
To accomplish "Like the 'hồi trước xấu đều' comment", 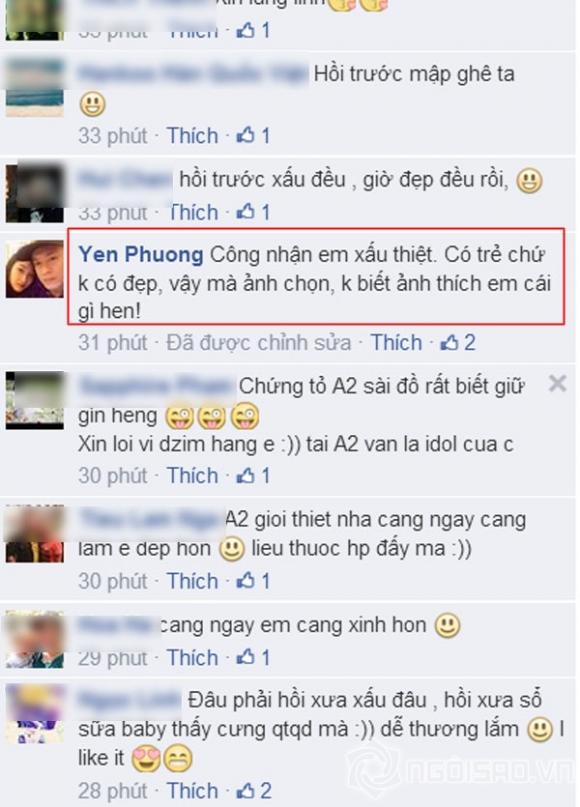I will 193,213.
